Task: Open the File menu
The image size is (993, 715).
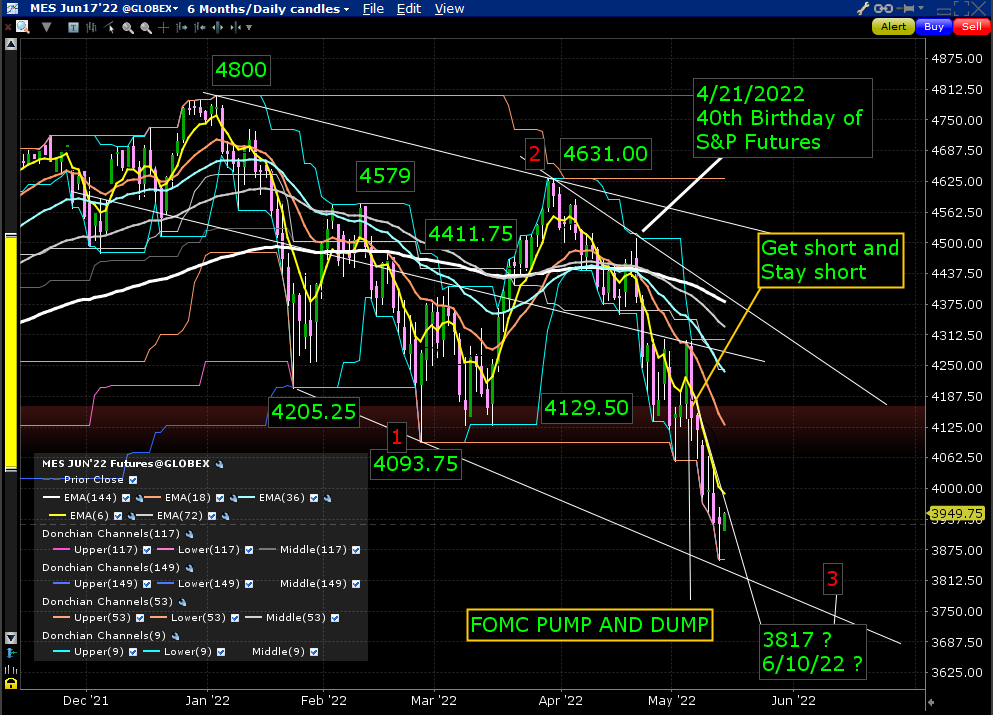Action: (373, 9)
